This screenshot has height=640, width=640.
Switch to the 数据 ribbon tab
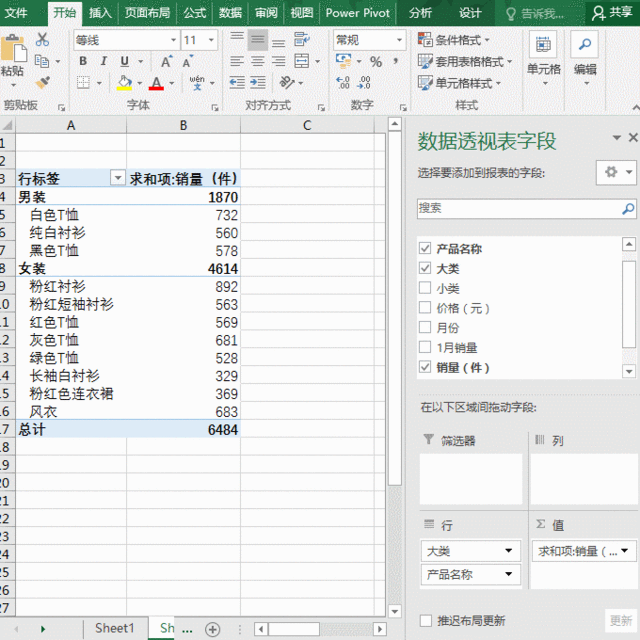230,13
